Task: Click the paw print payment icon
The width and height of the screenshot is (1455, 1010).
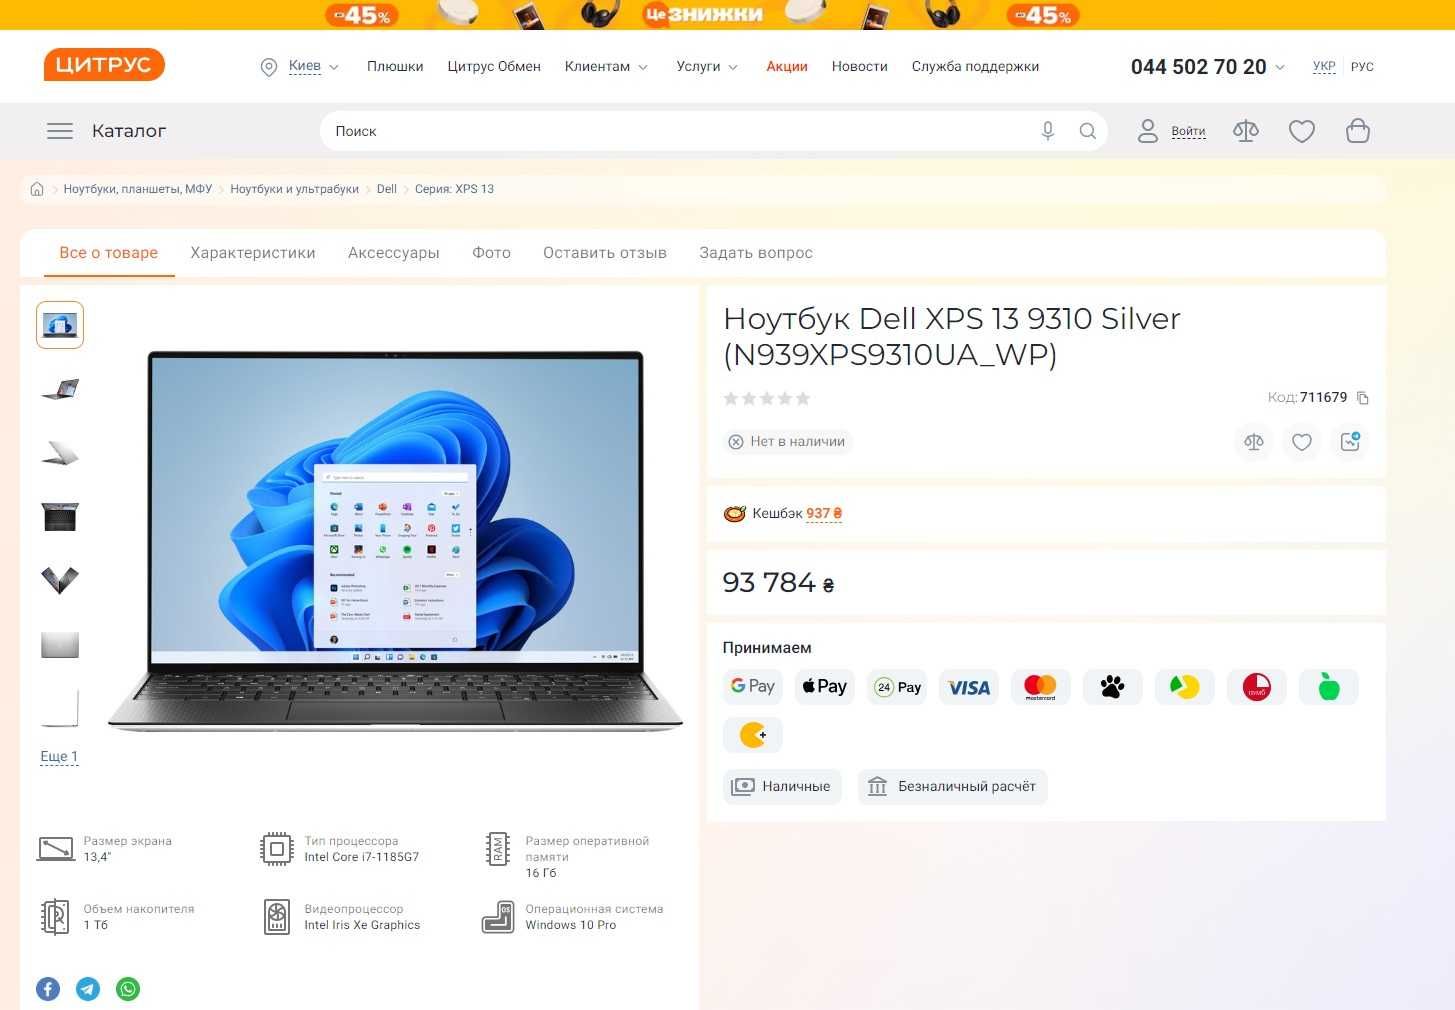Action: (x=1113, y=687)
